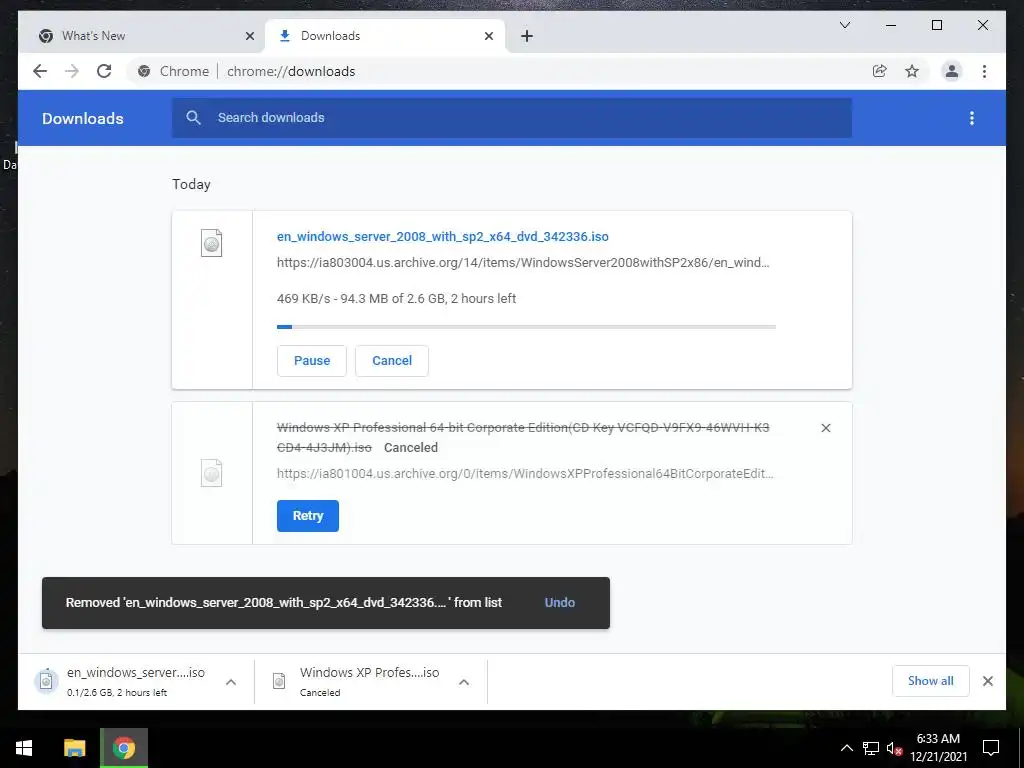Click the Downloads page heading
Viewport: 1024px width, 768px height.
pyautogui.click(x=82, y=118)
